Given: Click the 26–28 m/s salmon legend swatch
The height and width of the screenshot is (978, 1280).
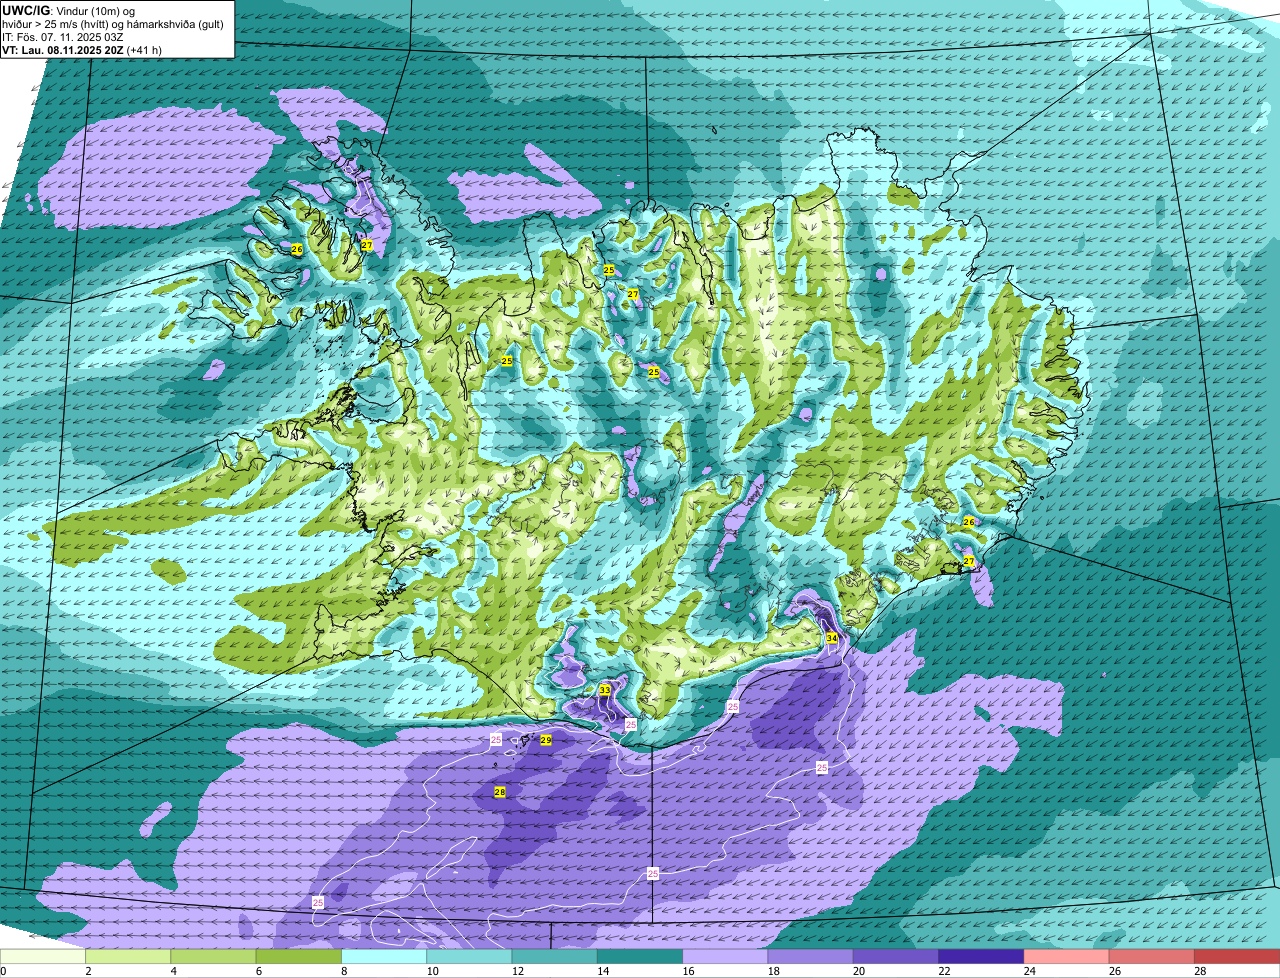Looking at the screenshot, I should tap(1152, 957).
